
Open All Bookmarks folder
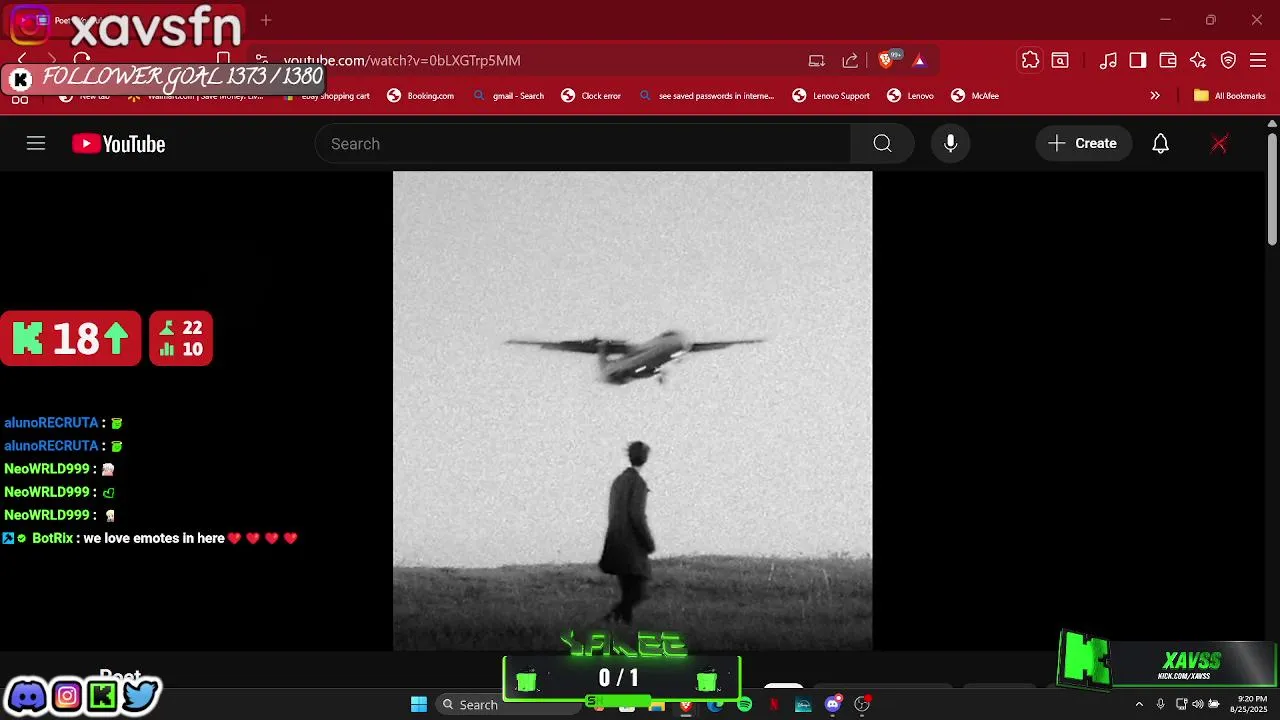1230,96
